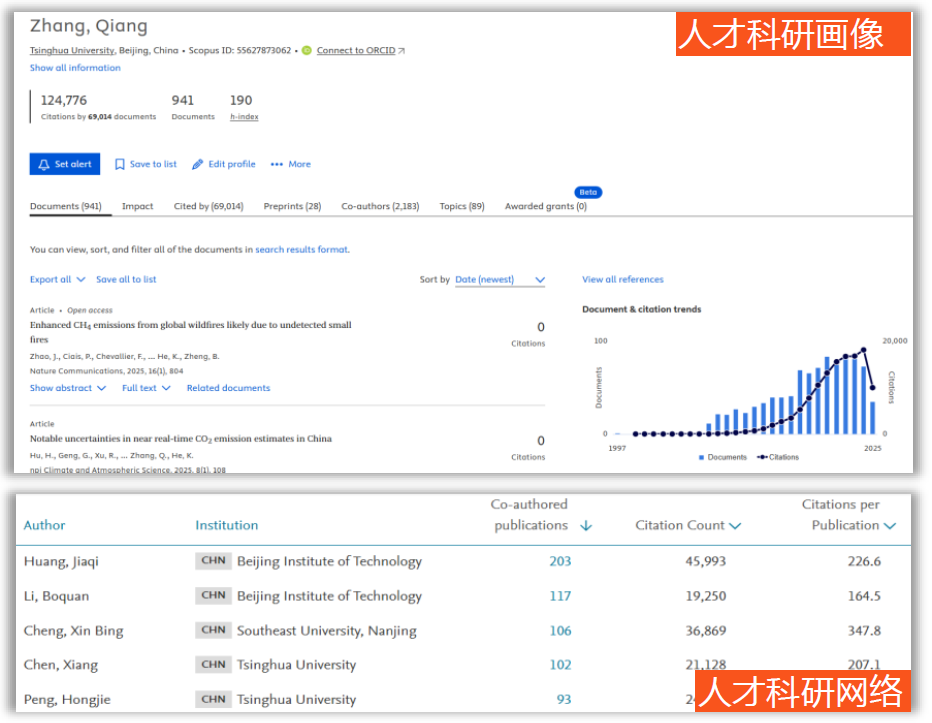The width and height of the screenshot is (932, 723).
Task: Click co-authored count 203 for Huang, Jiaqi
Action: click(560, 561)
